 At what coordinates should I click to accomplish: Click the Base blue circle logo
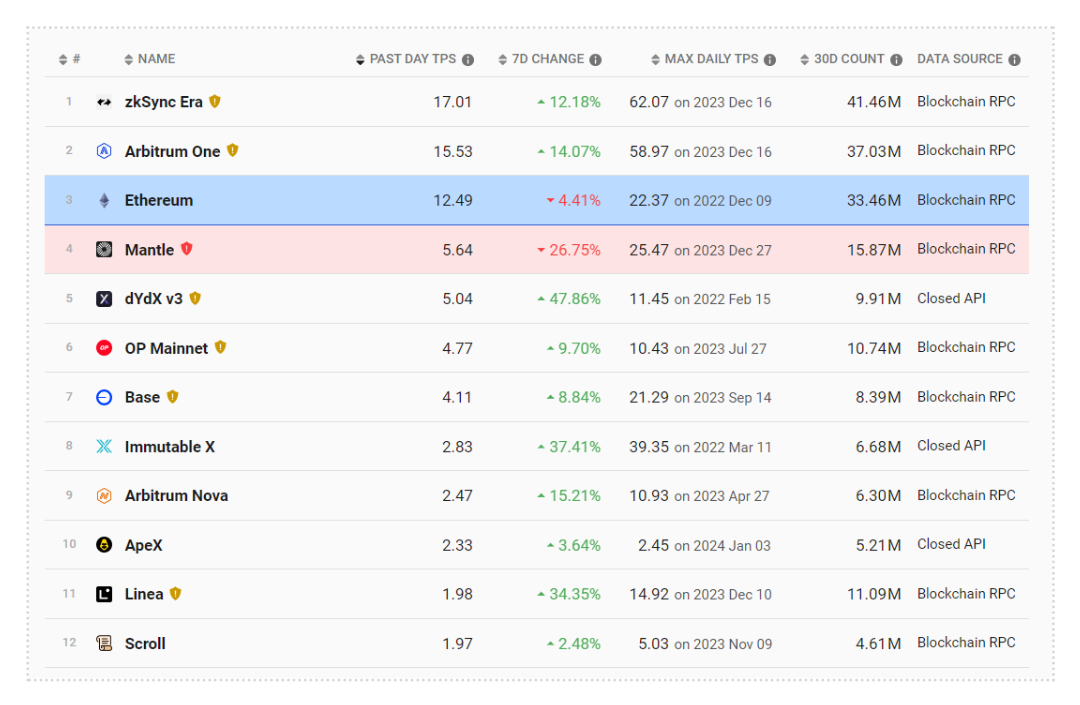104,397
